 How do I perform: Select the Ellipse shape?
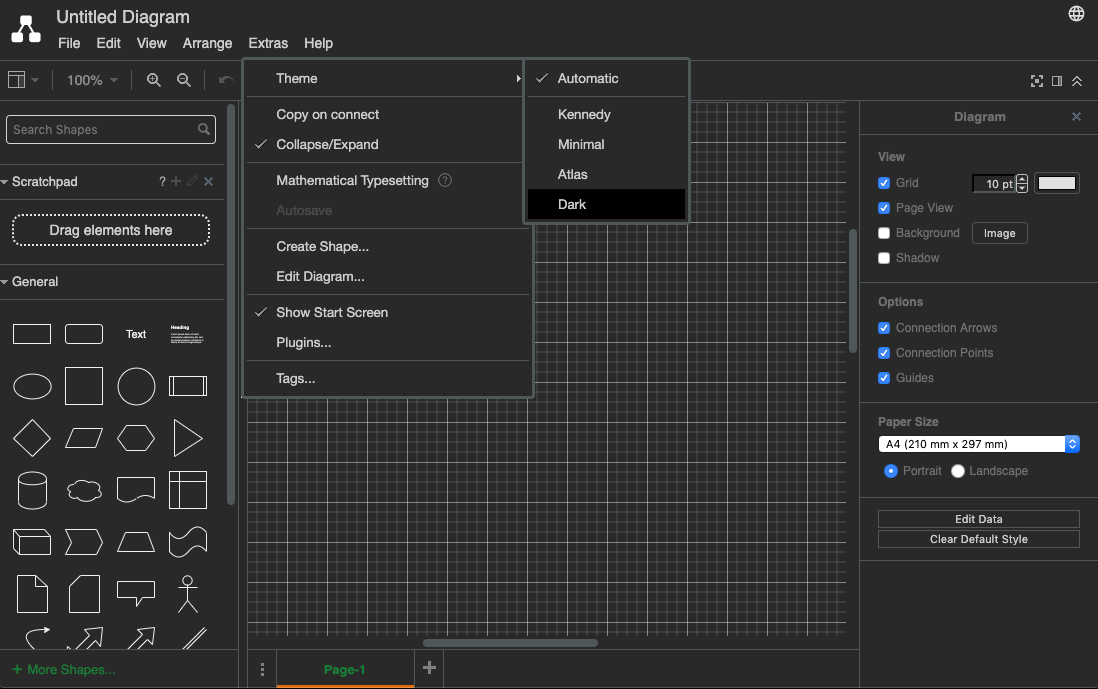click(32, 386)
